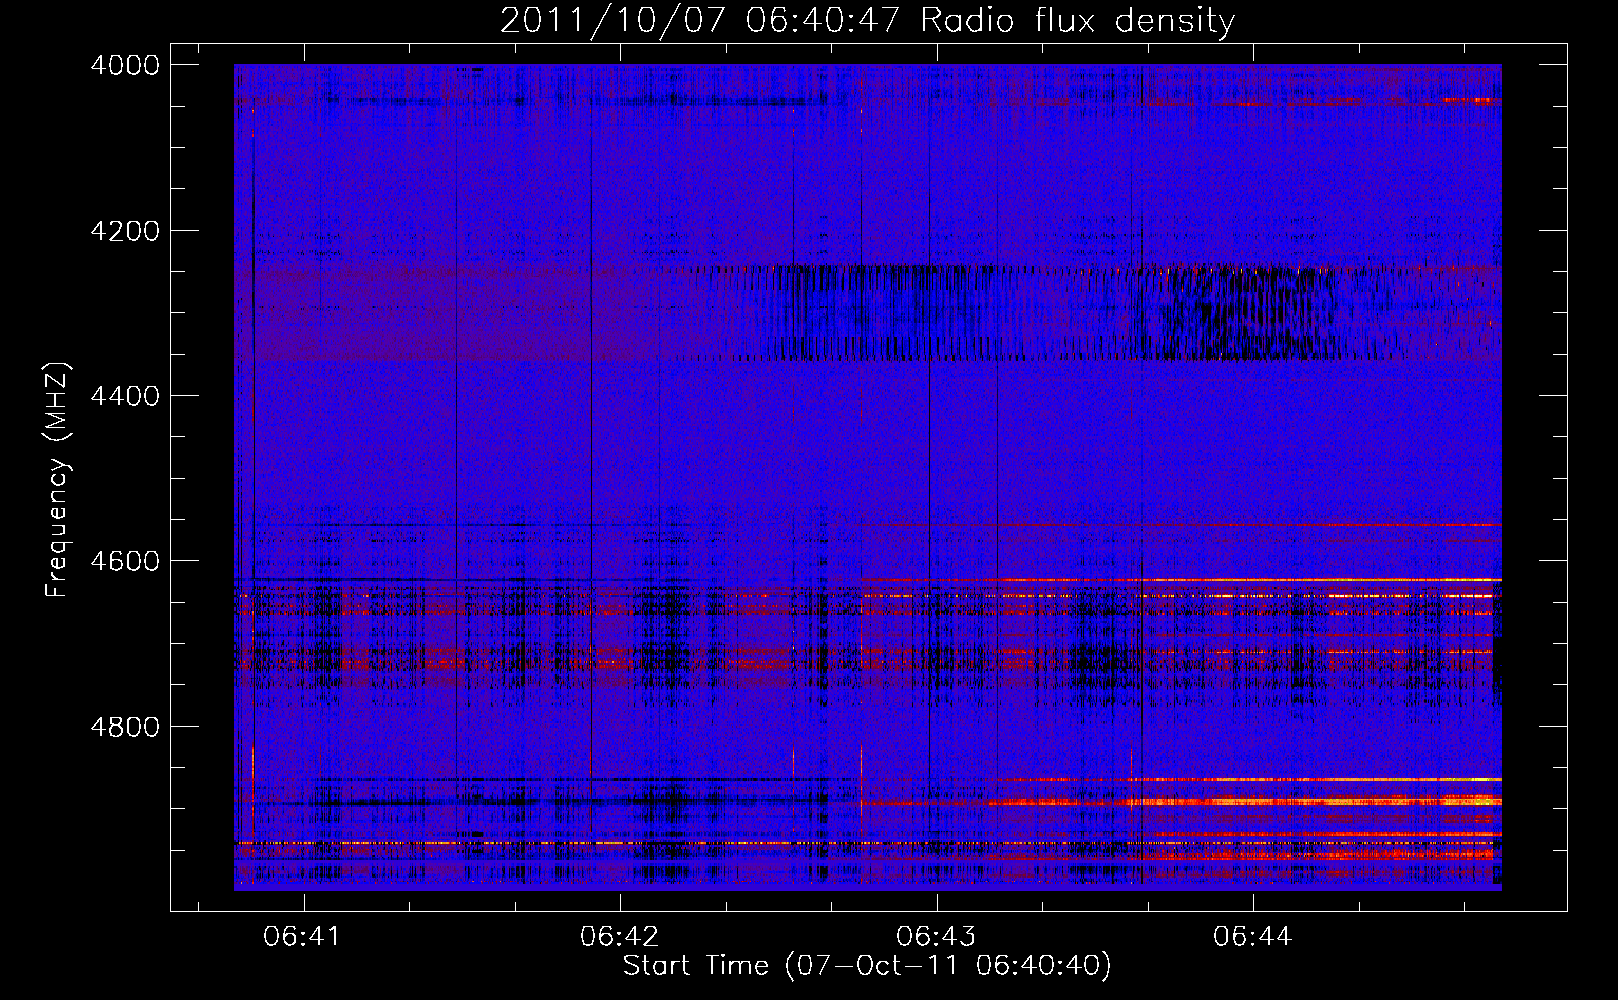Click the 4400 frequency tick label
The image size is (1618, 1000).
pyautogui.click(x=125, y=396)
